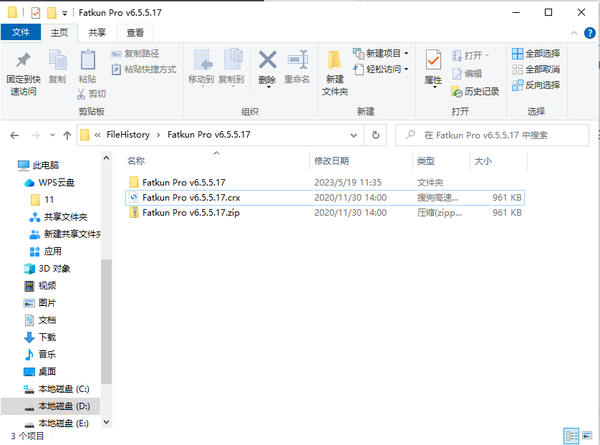Click sidebar scrollbar down arrow
This screenshot has width=600, height=445.
(106, 422)
